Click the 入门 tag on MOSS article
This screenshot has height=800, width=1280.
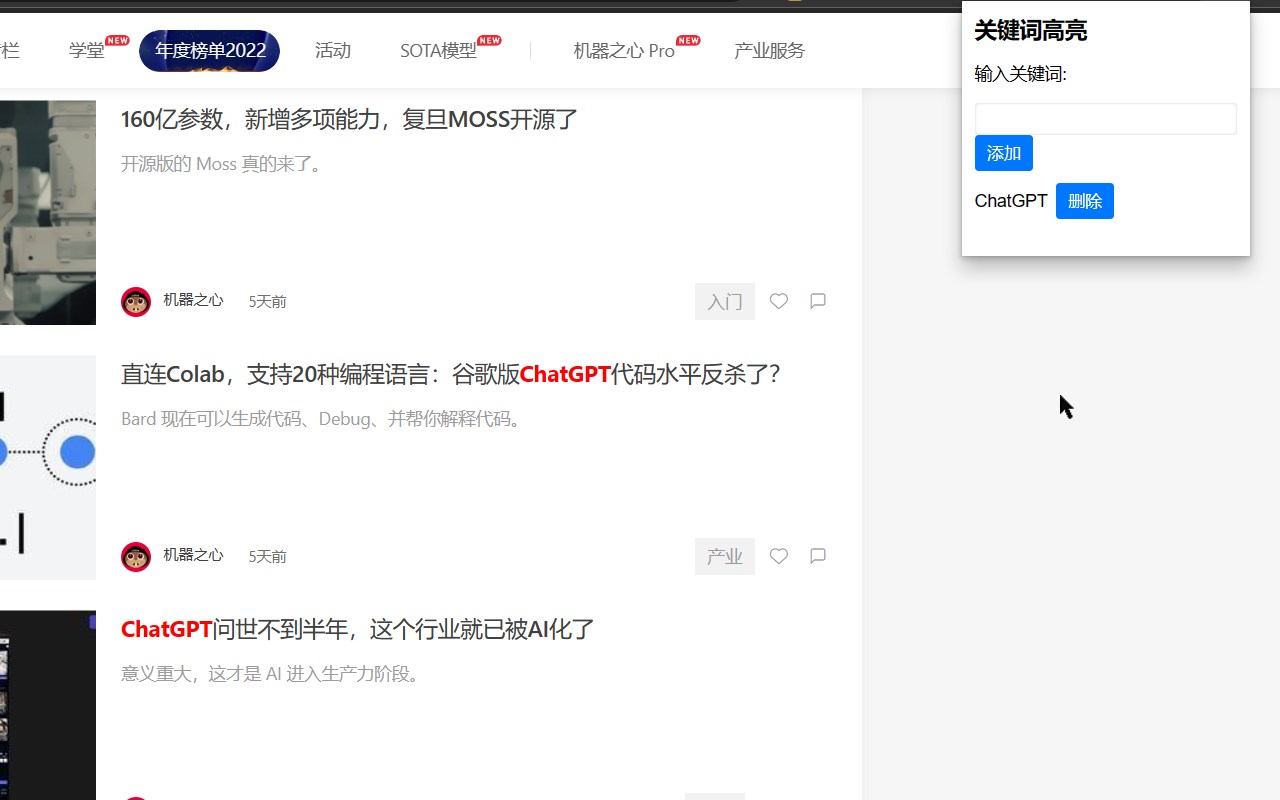pos(725,301)
